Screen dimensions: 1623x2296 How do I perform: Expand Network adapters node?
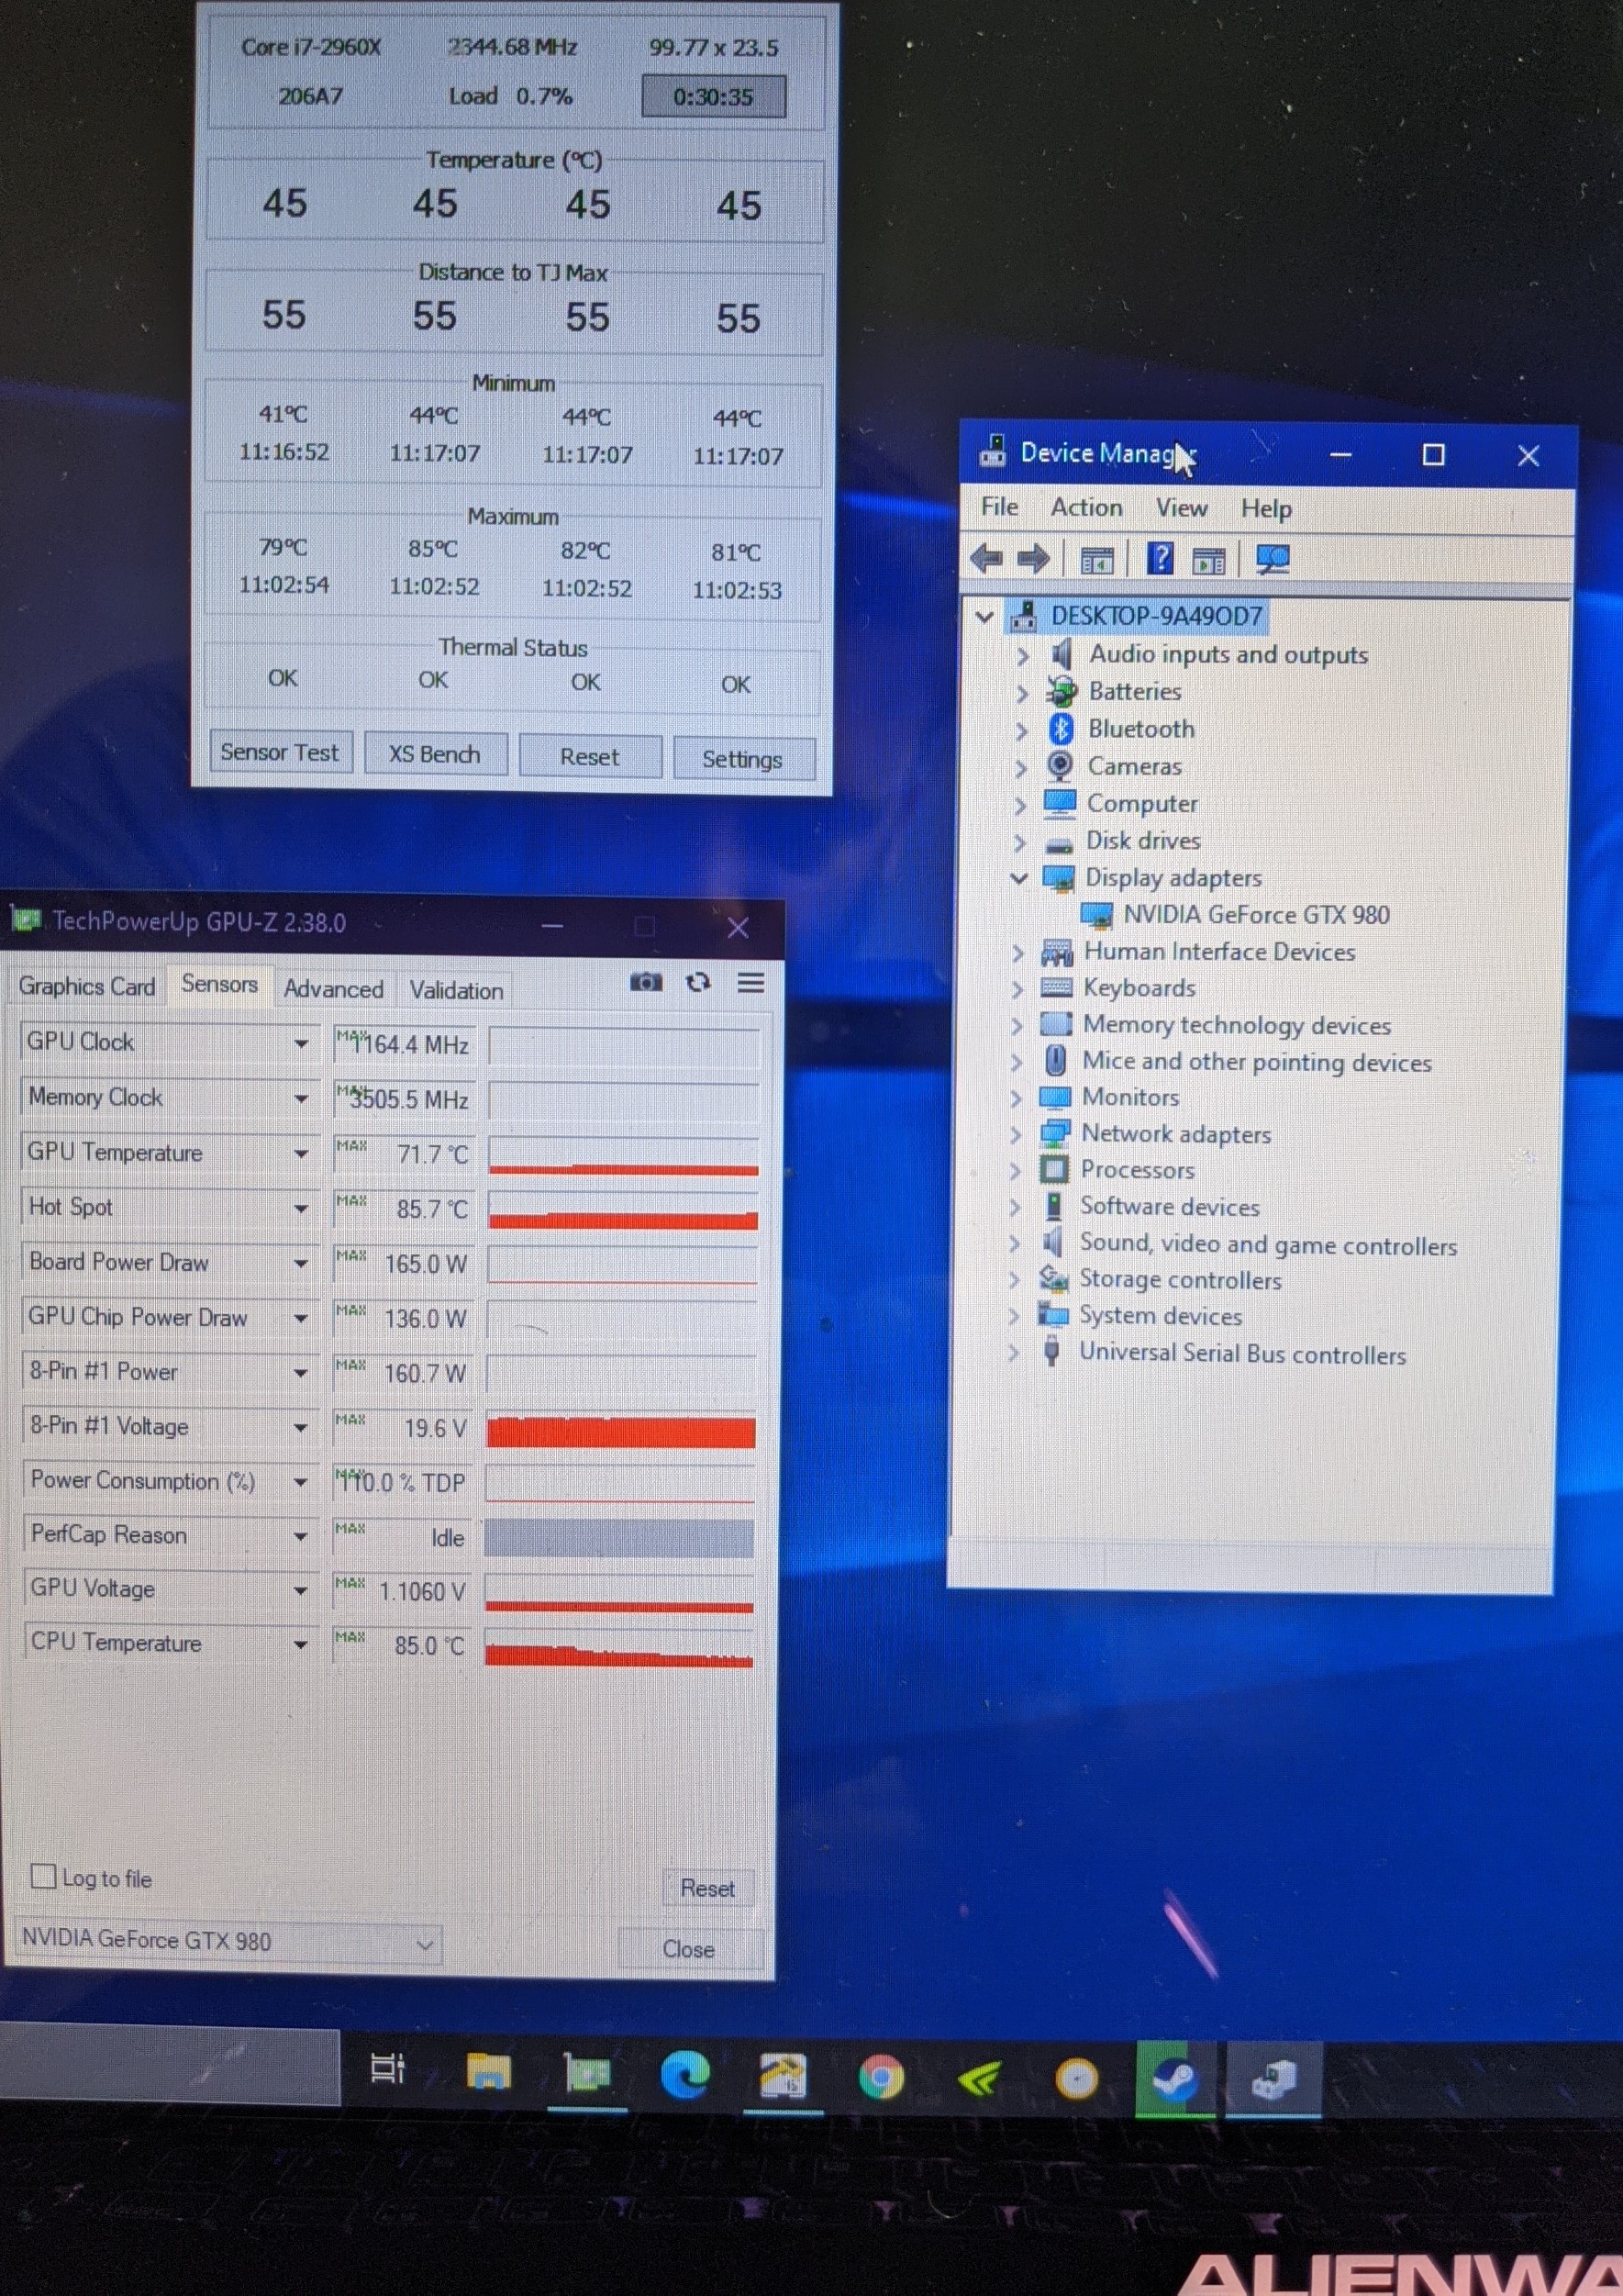tap(1016, 1134)
